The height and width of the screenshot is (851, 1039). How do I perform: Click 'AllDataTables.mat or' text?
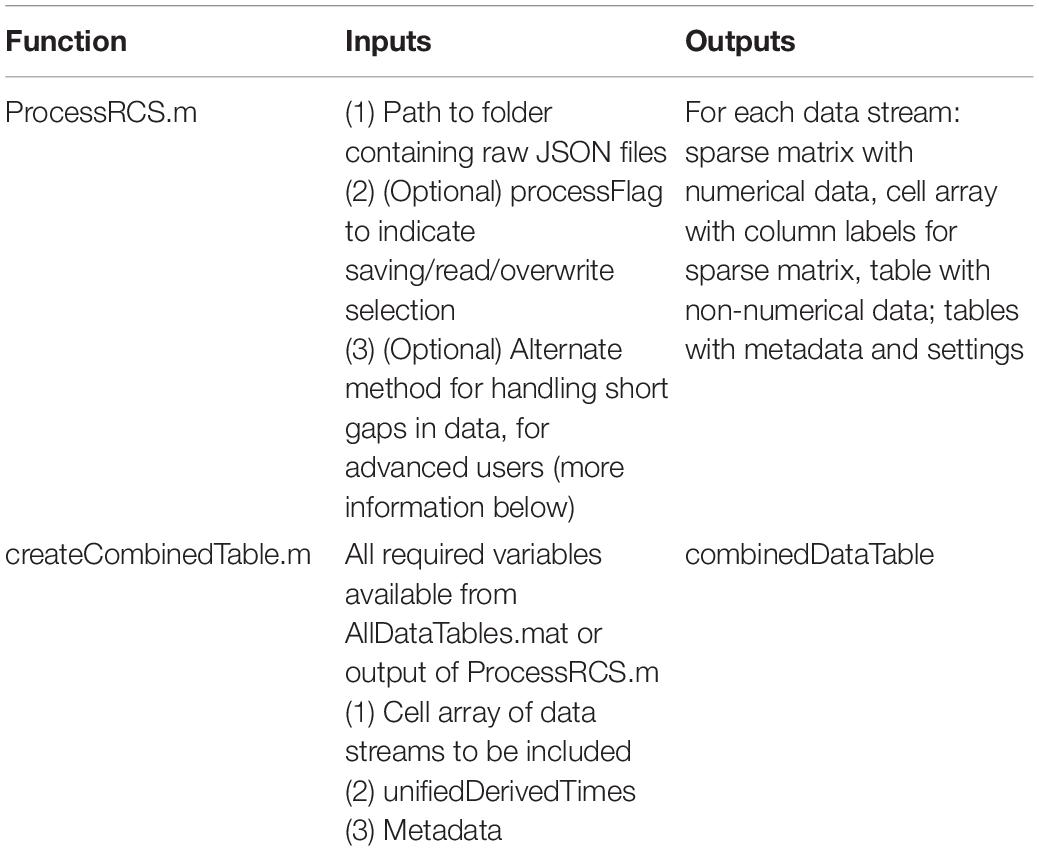point(473,634)
